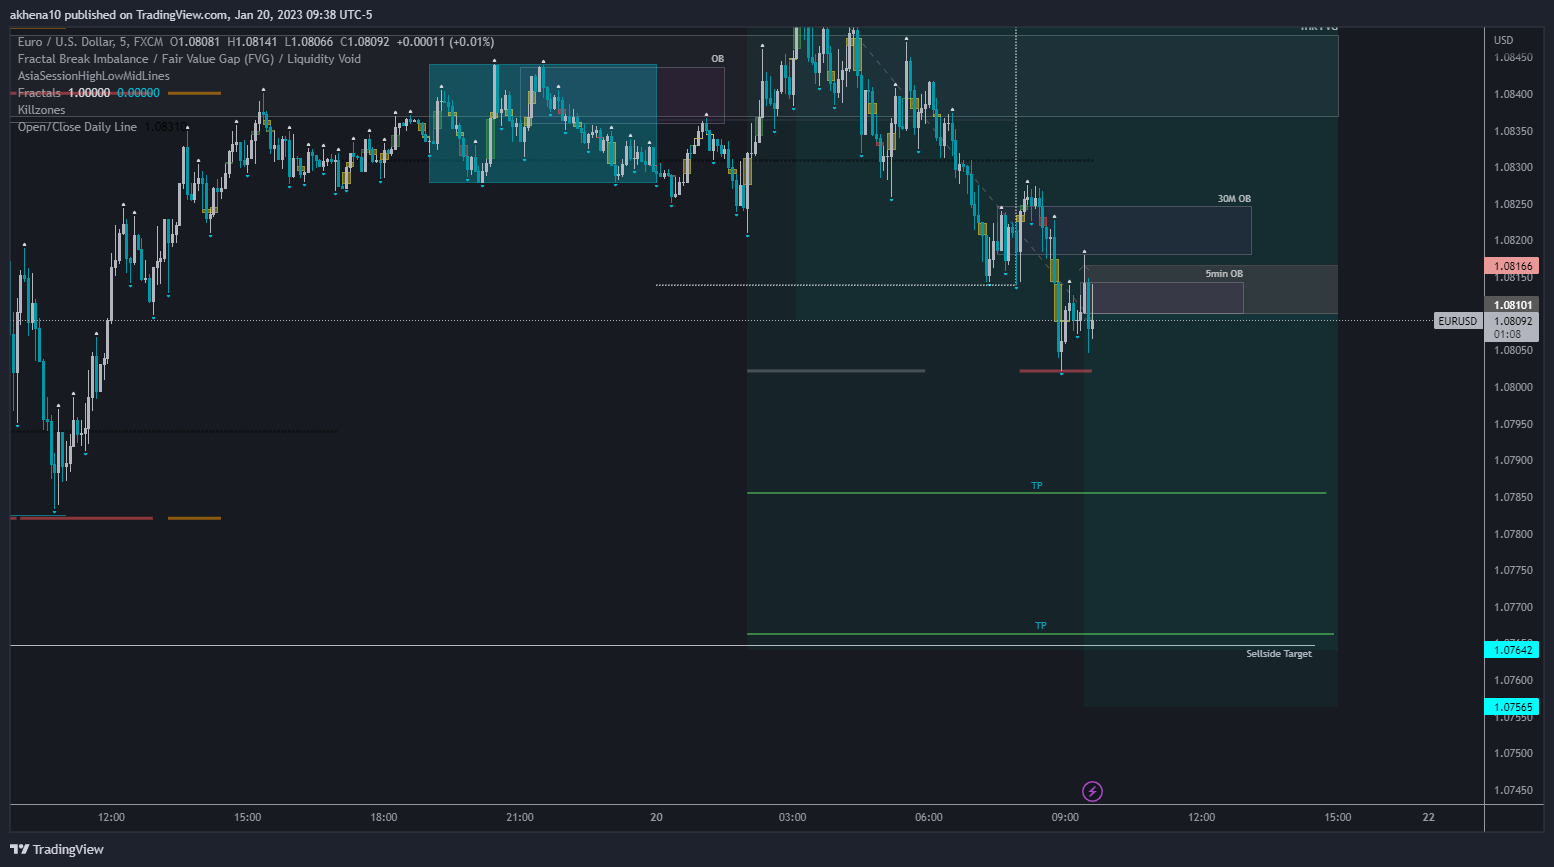Click the EURUSD symbol price tag
Viewport: 1554px width, 867px height.
pos(1457,321)
